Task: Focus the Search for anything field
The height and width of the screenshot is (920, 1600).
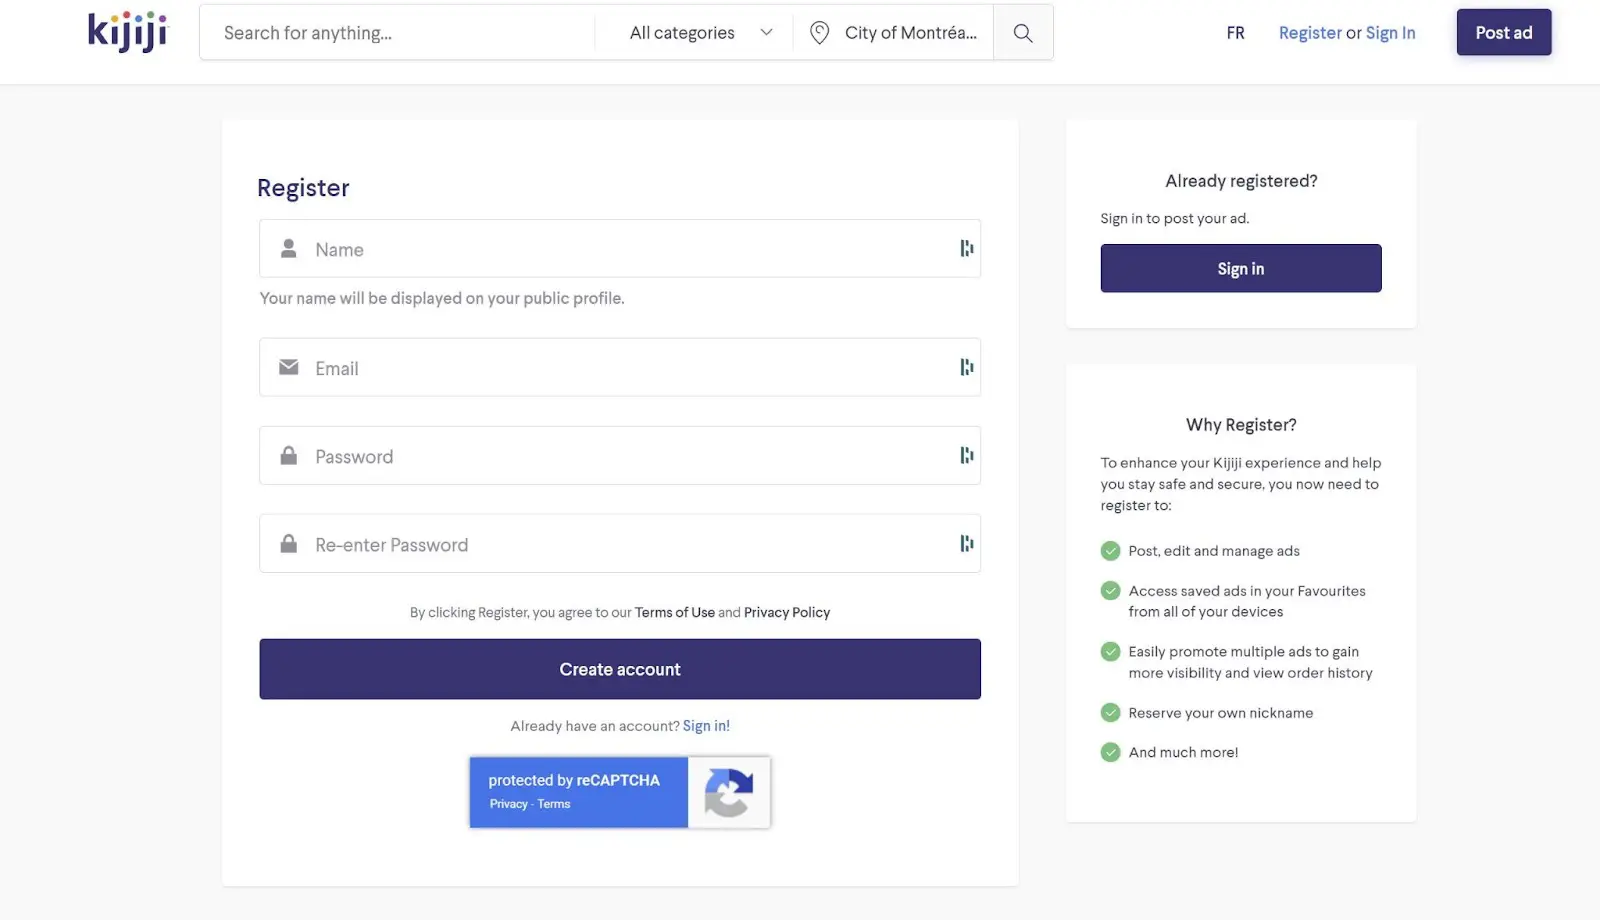Action: click(x=400, y=33)
